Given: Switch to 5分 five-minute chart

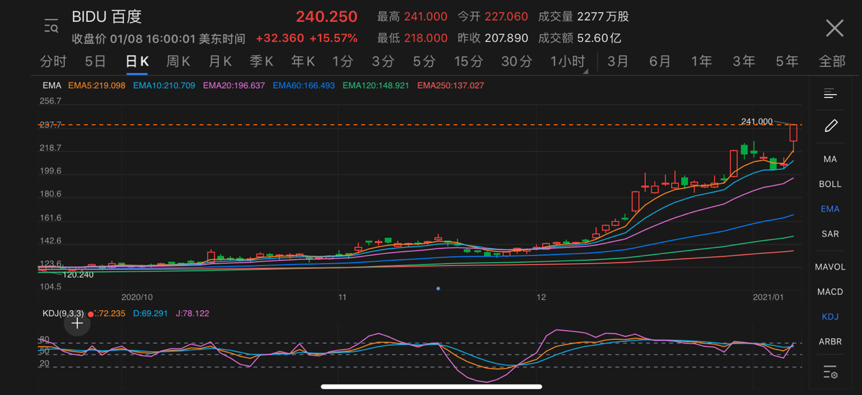Looking at the screenshot, I should [x=424, y=62].
